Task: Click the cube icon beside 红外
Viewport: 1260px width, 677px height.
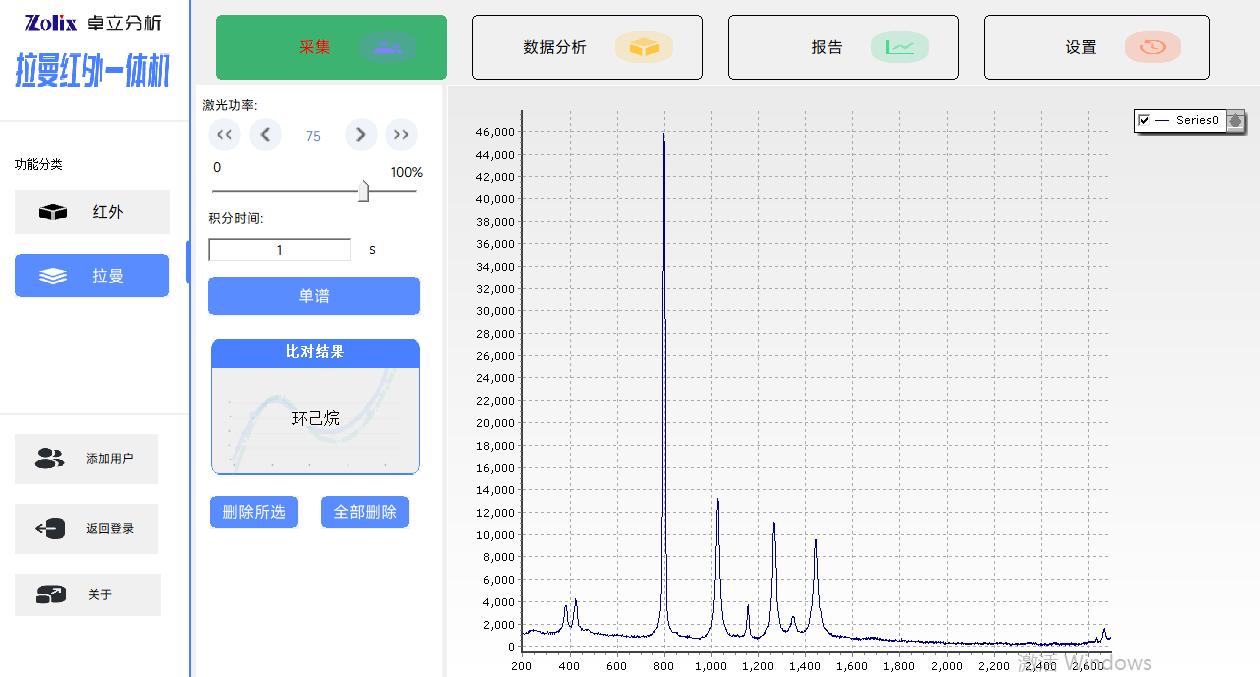Action: tap(52, 212)
